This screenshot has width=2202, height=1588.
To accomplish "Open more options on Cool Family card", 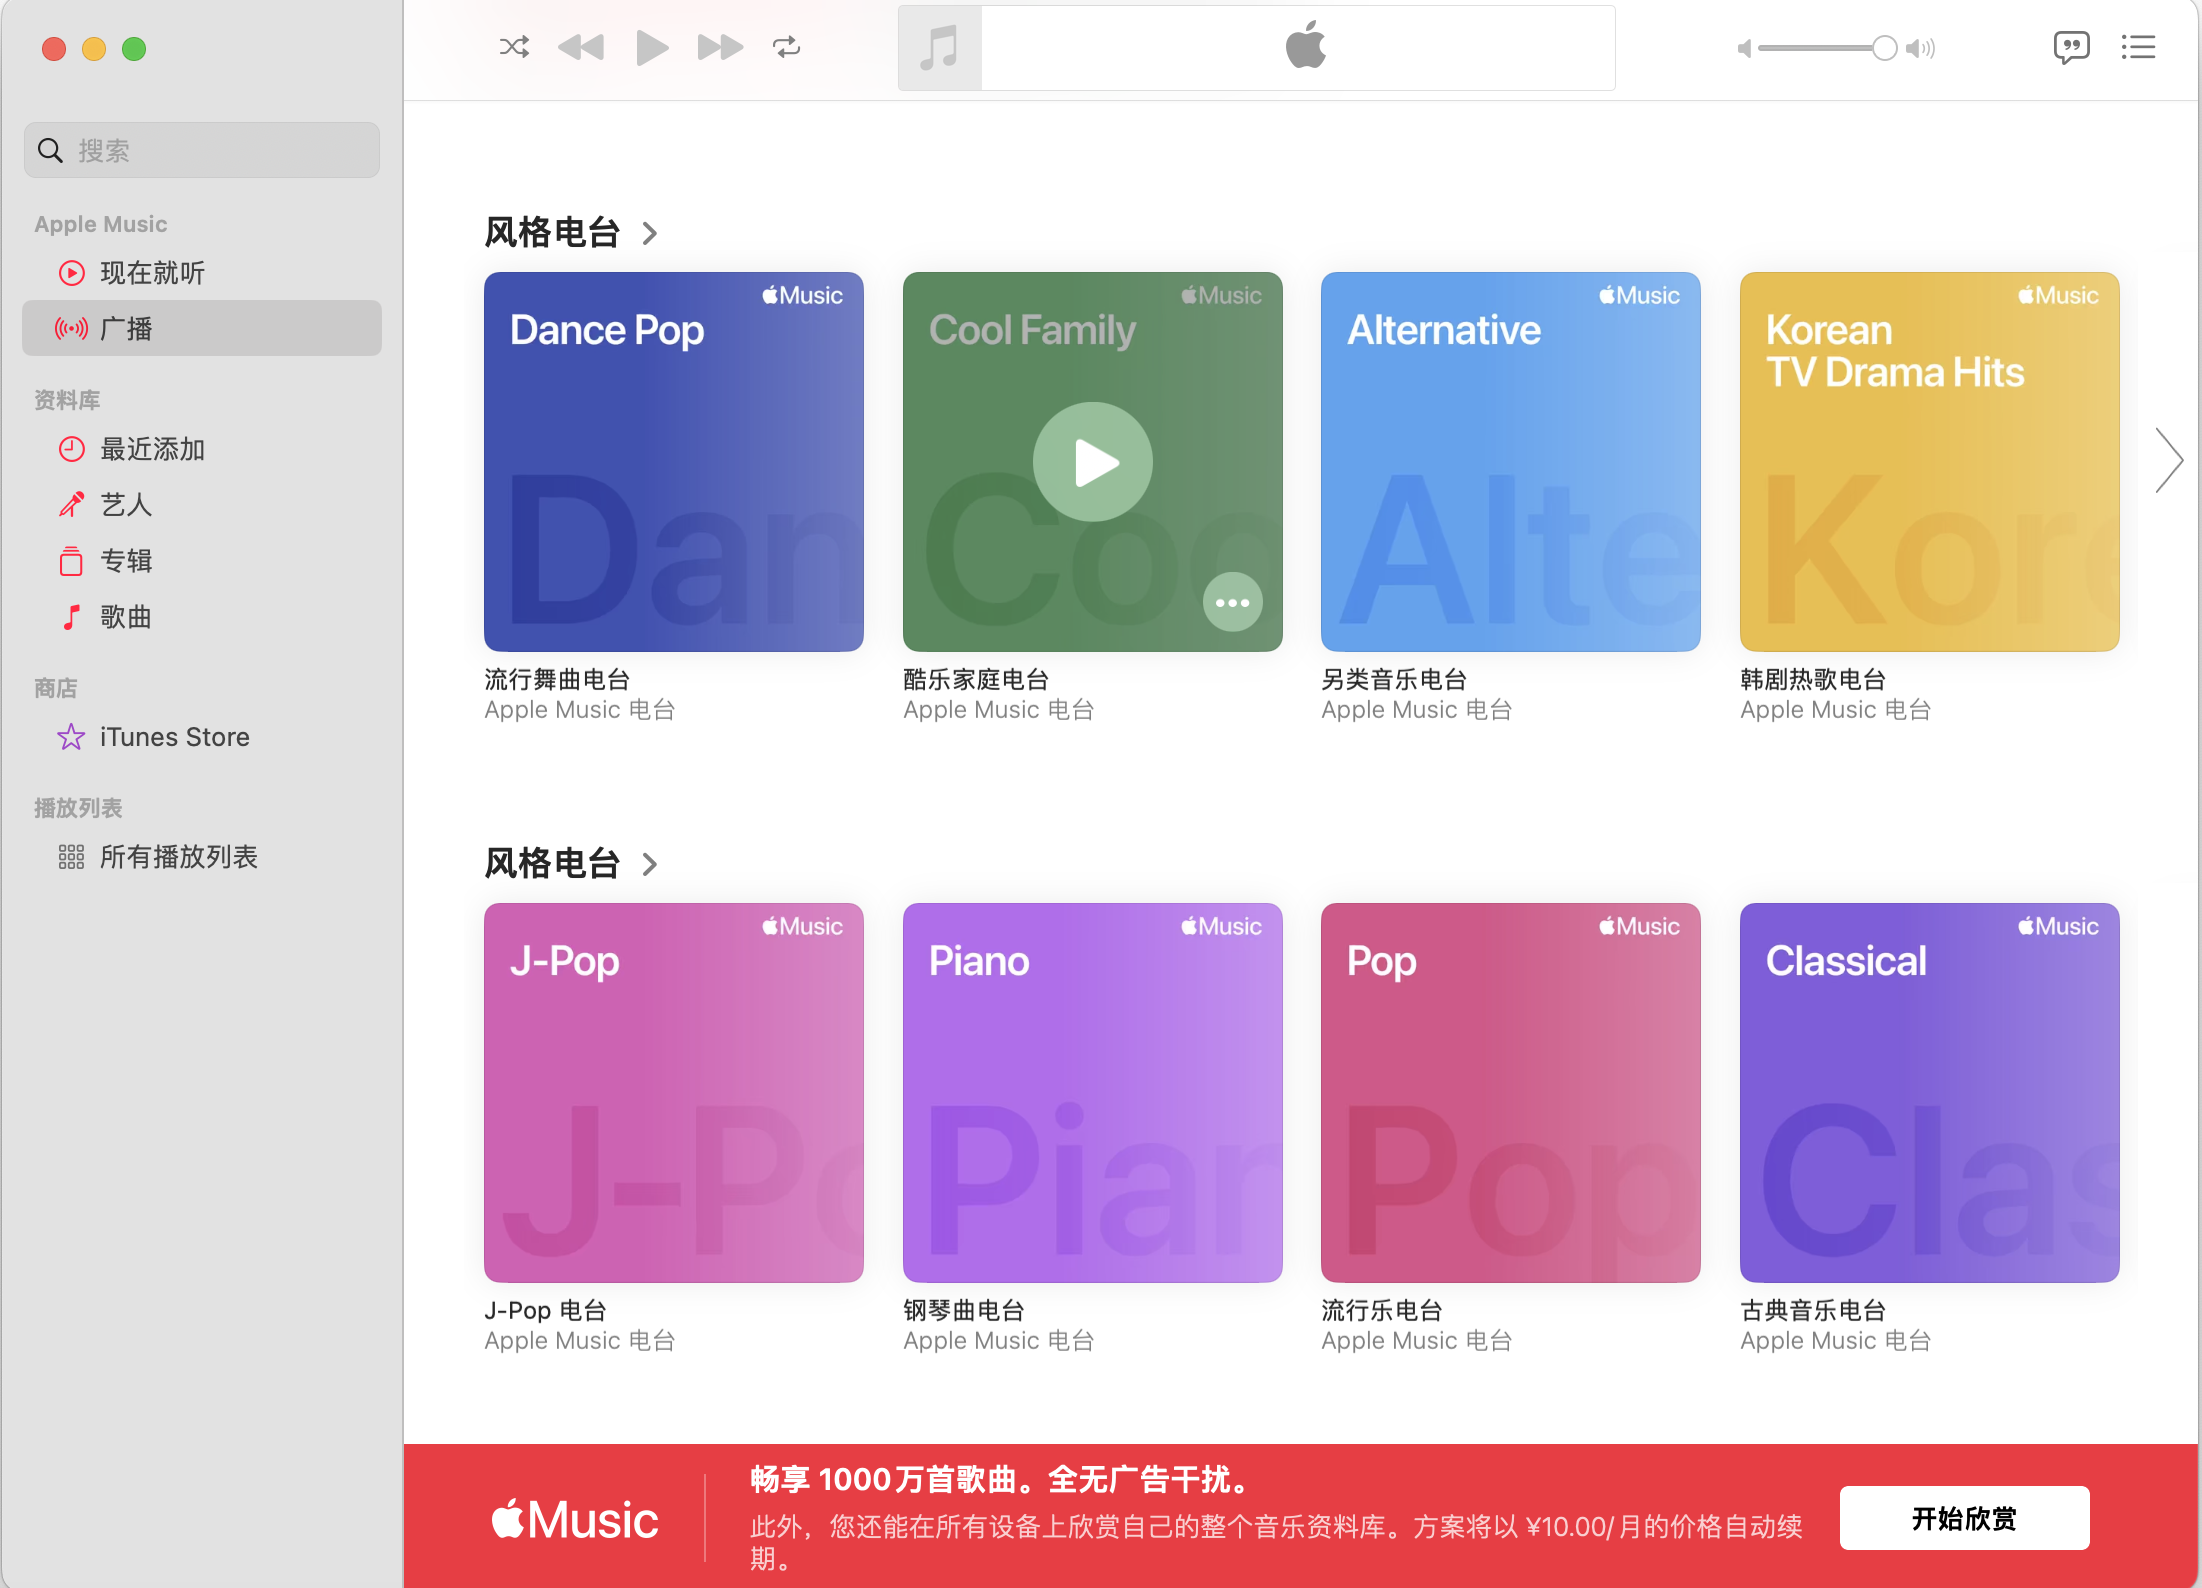I will 1232,602.
